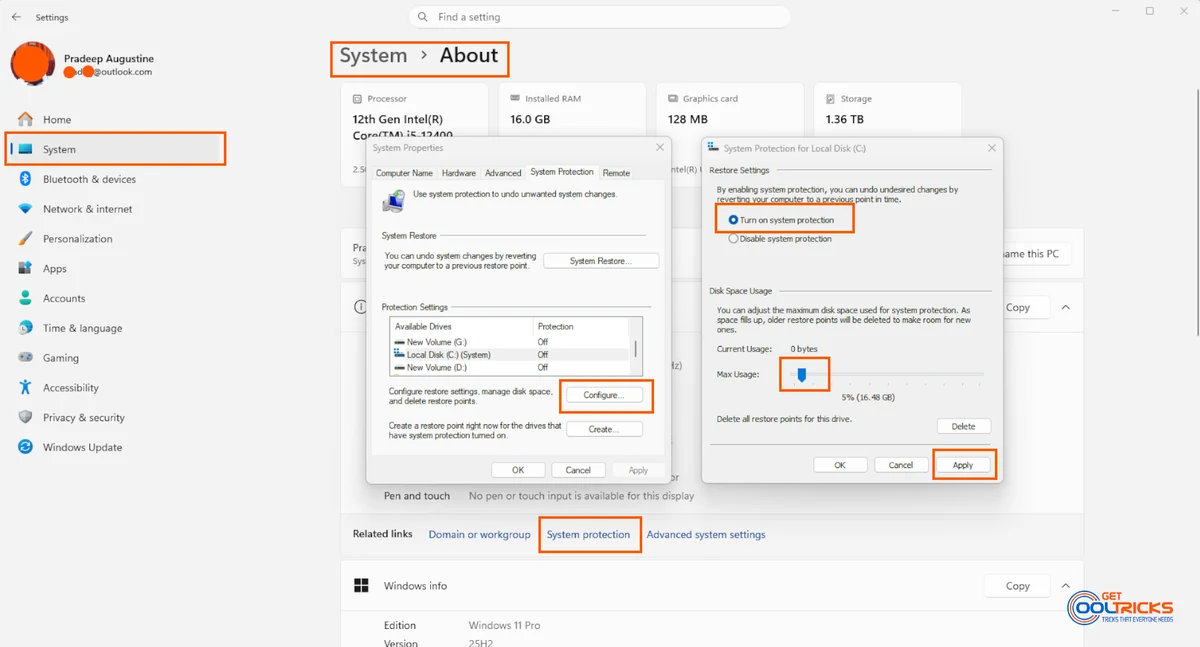Click Cancel in System Protection dialog

(901, 465)
